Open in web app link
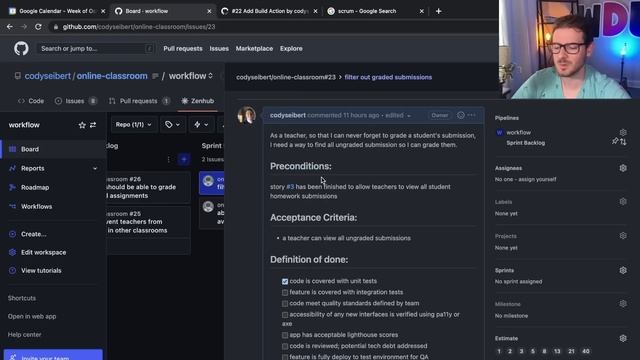The height and width of the screenshot is (360, 640). tap(32, 316)
